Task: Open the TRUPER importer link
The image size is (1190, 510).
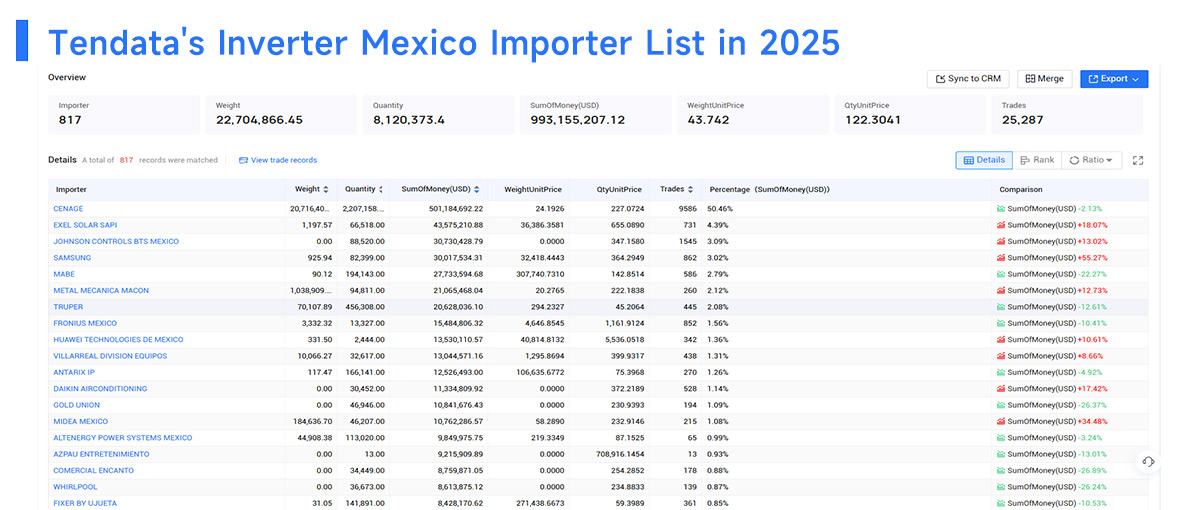Action: coord(68,307)
